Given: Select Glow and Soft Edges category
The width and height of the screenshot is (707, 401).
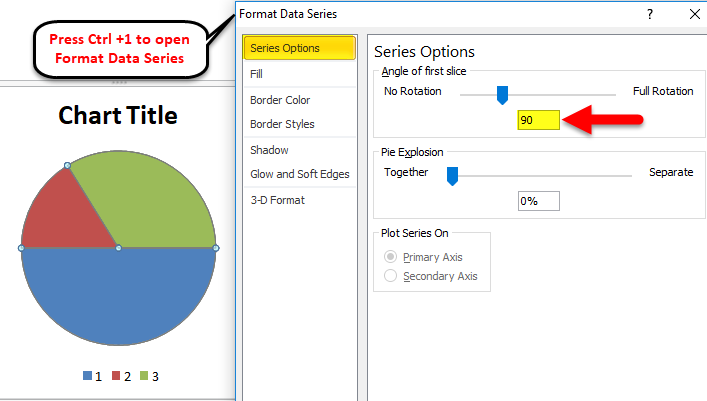Looking at the screenshot, I should click(299, 174).
